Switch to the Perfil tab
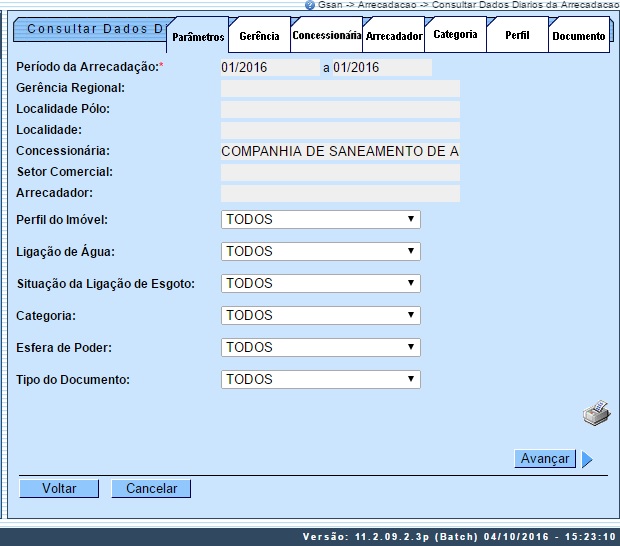Image resolution: width=620 pixels, height=546 pixels. (x=517, y=35)
